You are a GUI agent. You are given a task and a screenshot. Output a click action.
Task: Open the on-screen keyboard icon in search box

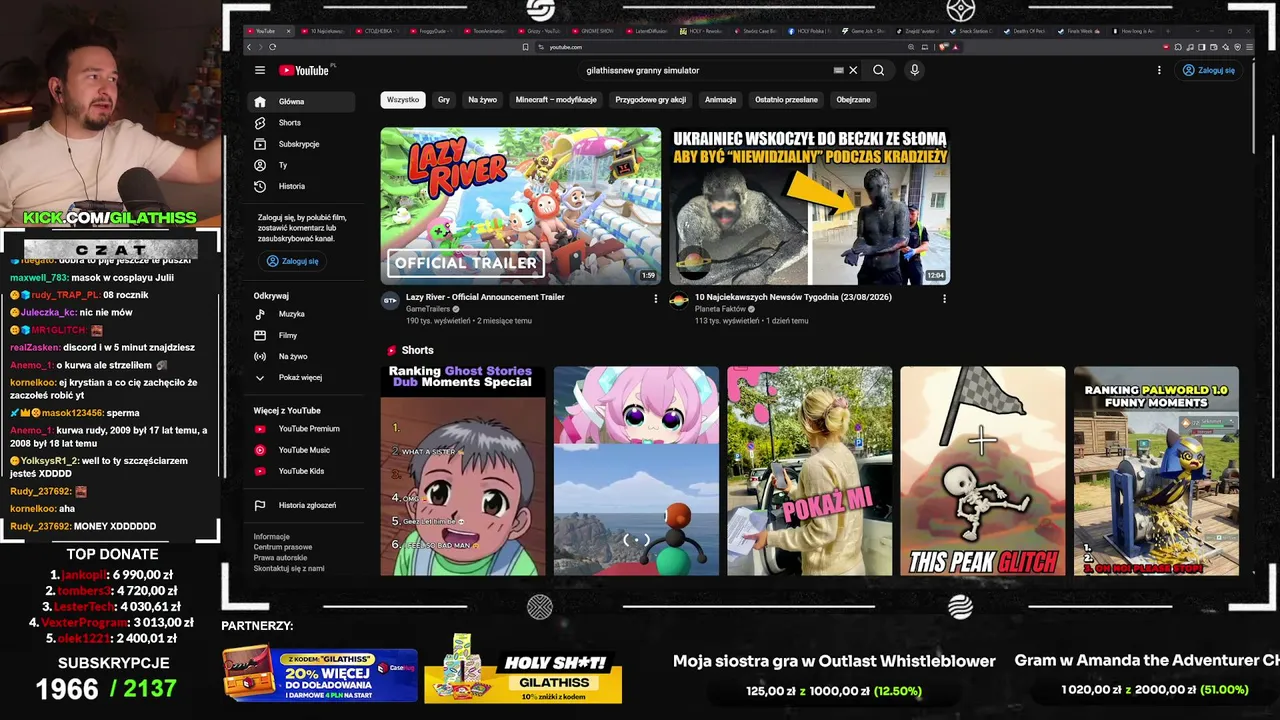[839, 70]
